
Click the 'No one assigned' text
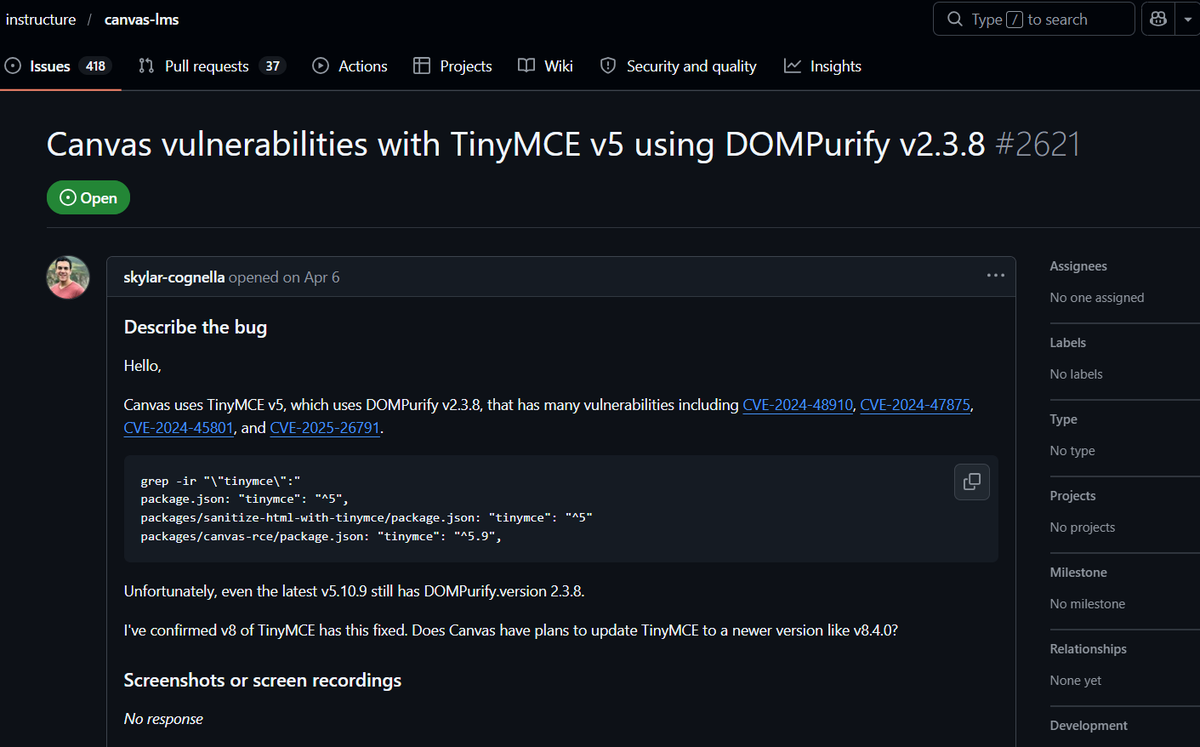1097,298
